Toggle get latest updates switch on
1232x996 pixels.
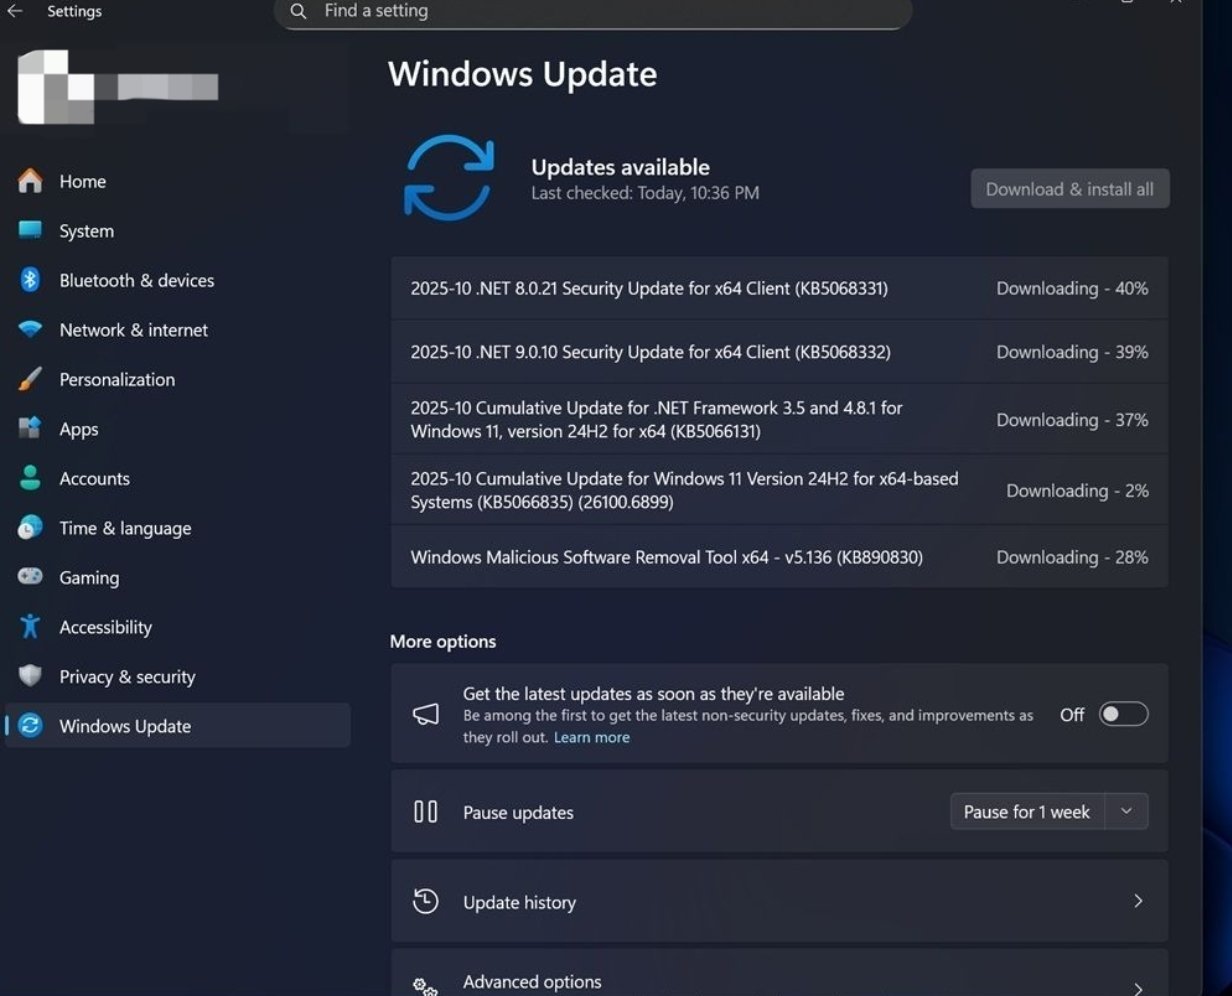(x=1124, y=714)
